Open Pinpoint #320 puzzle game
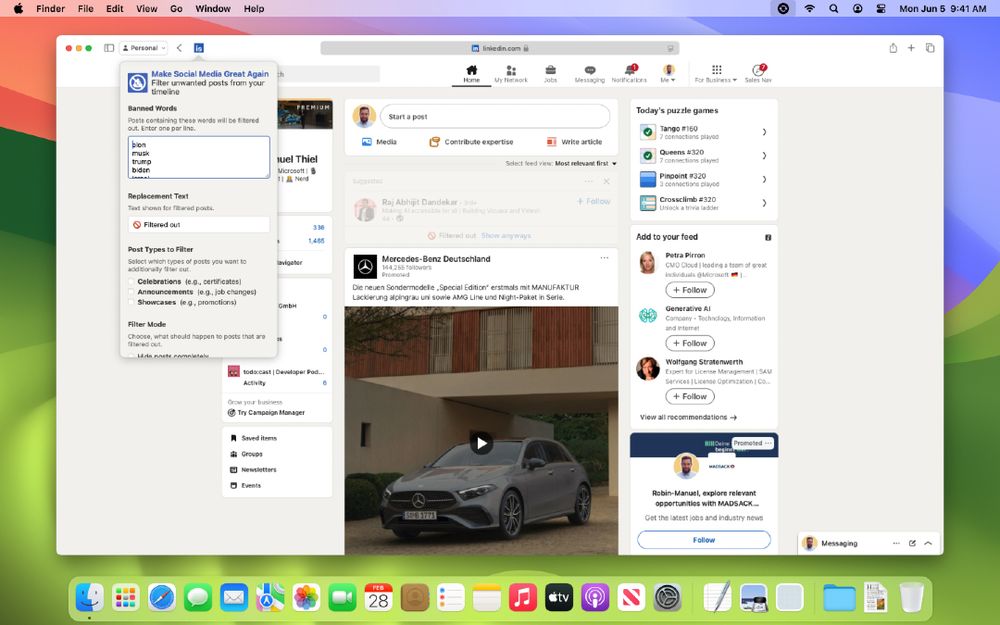 coord(703,179)
